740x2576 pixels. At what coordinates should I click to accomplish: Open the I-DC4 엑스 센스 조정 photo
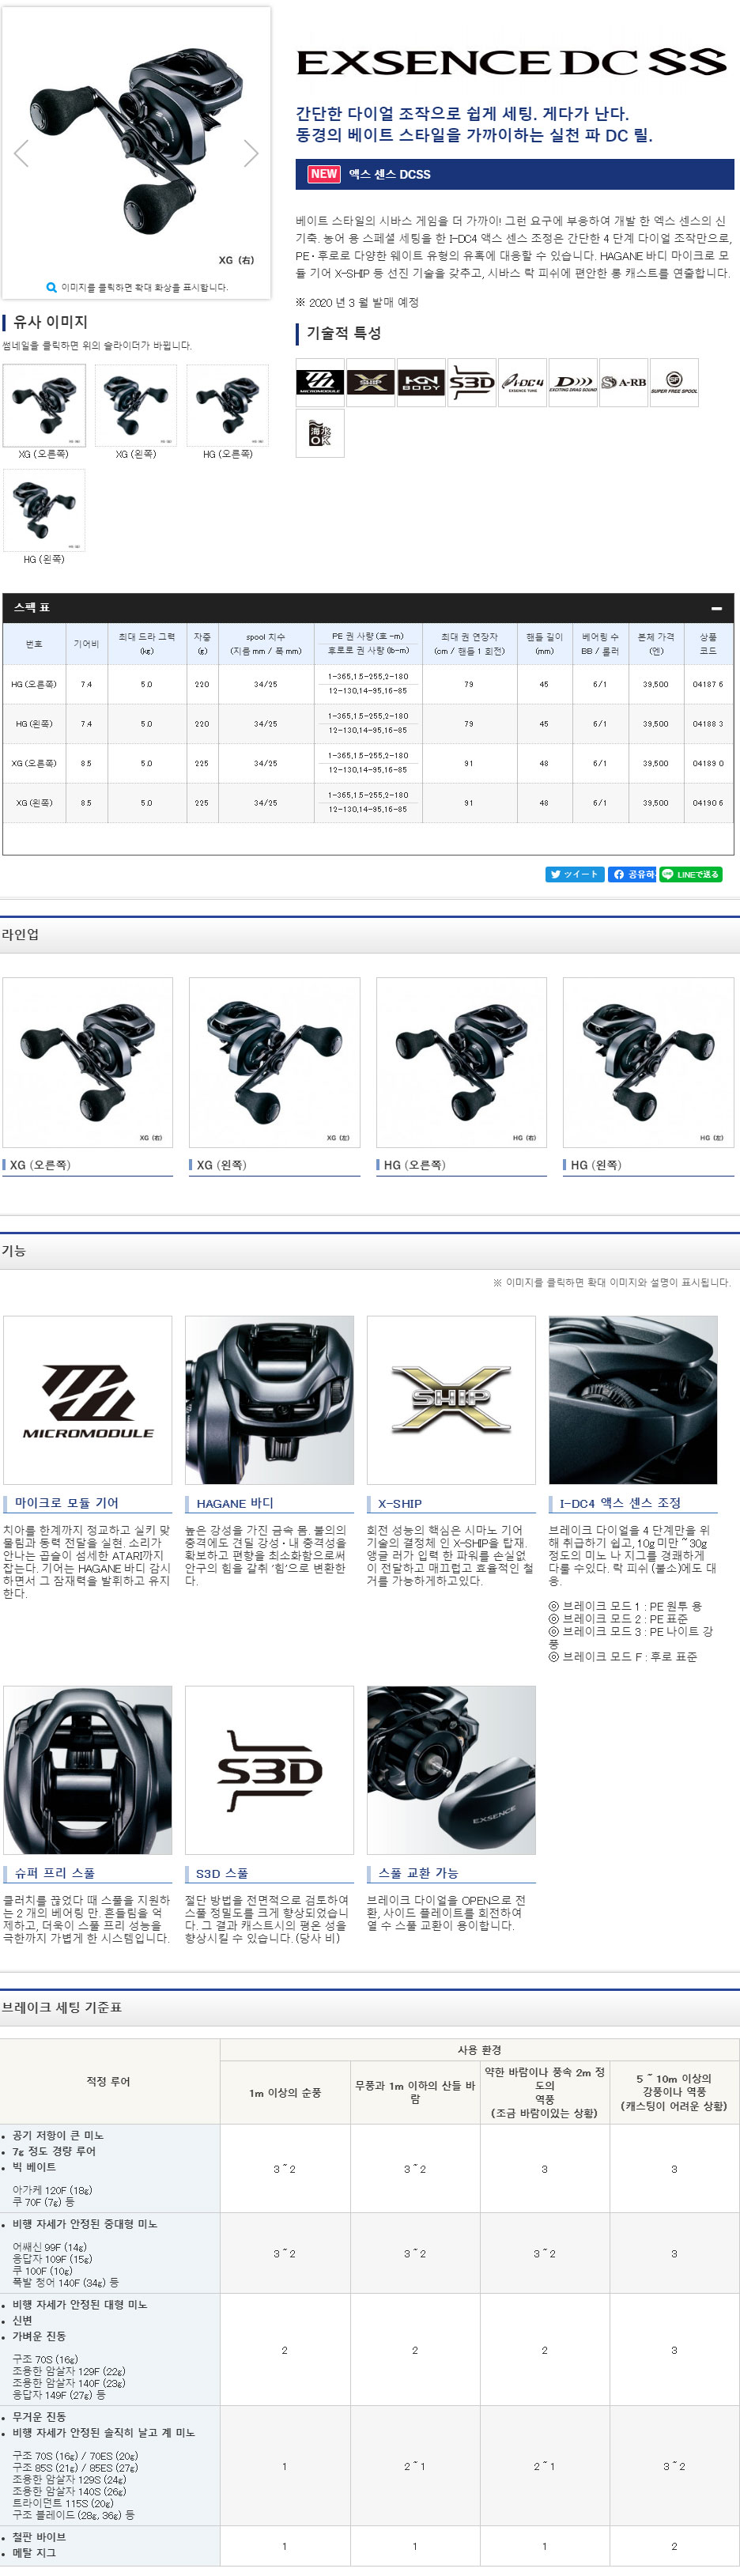point(633,1400)
